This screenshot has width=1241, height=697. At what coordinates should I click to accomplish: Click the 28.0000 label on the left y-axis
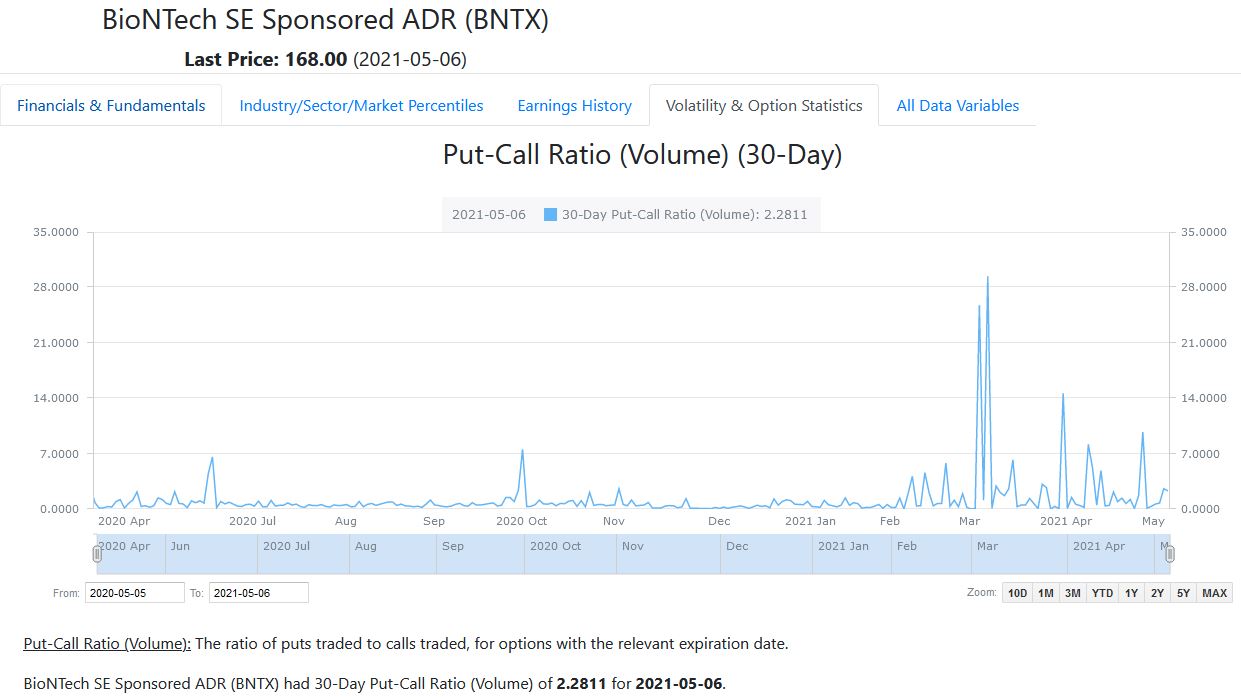coord(57,287)
